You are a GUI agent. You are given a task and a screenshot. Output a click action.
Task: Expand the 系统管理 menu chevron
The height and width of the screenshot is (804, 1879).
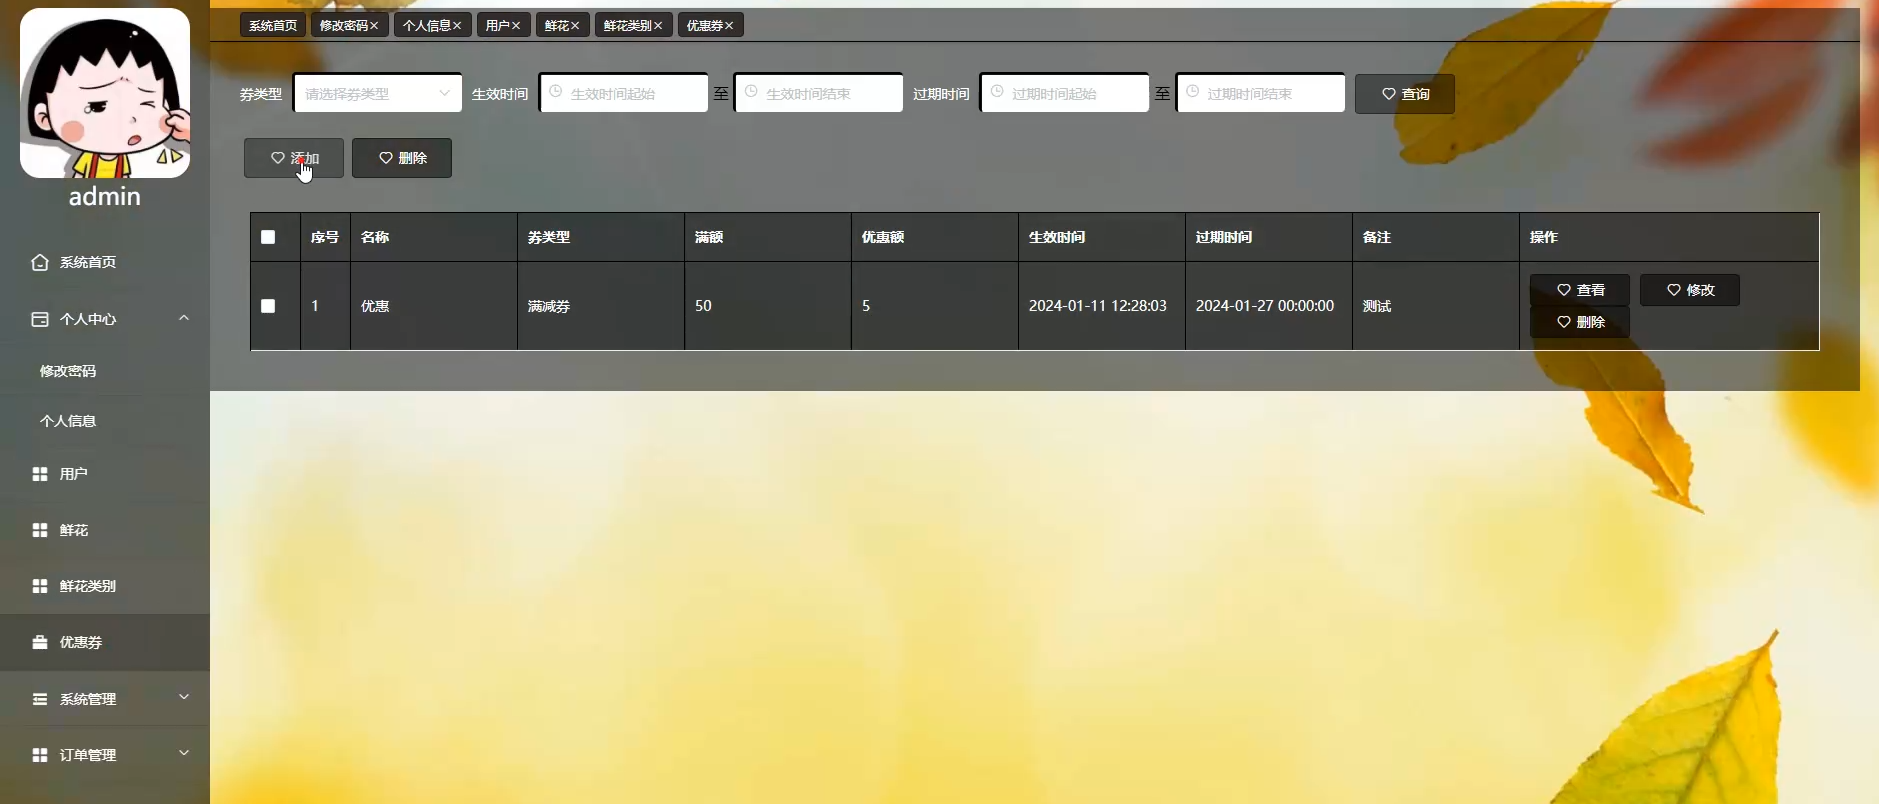tap(184, 697)
